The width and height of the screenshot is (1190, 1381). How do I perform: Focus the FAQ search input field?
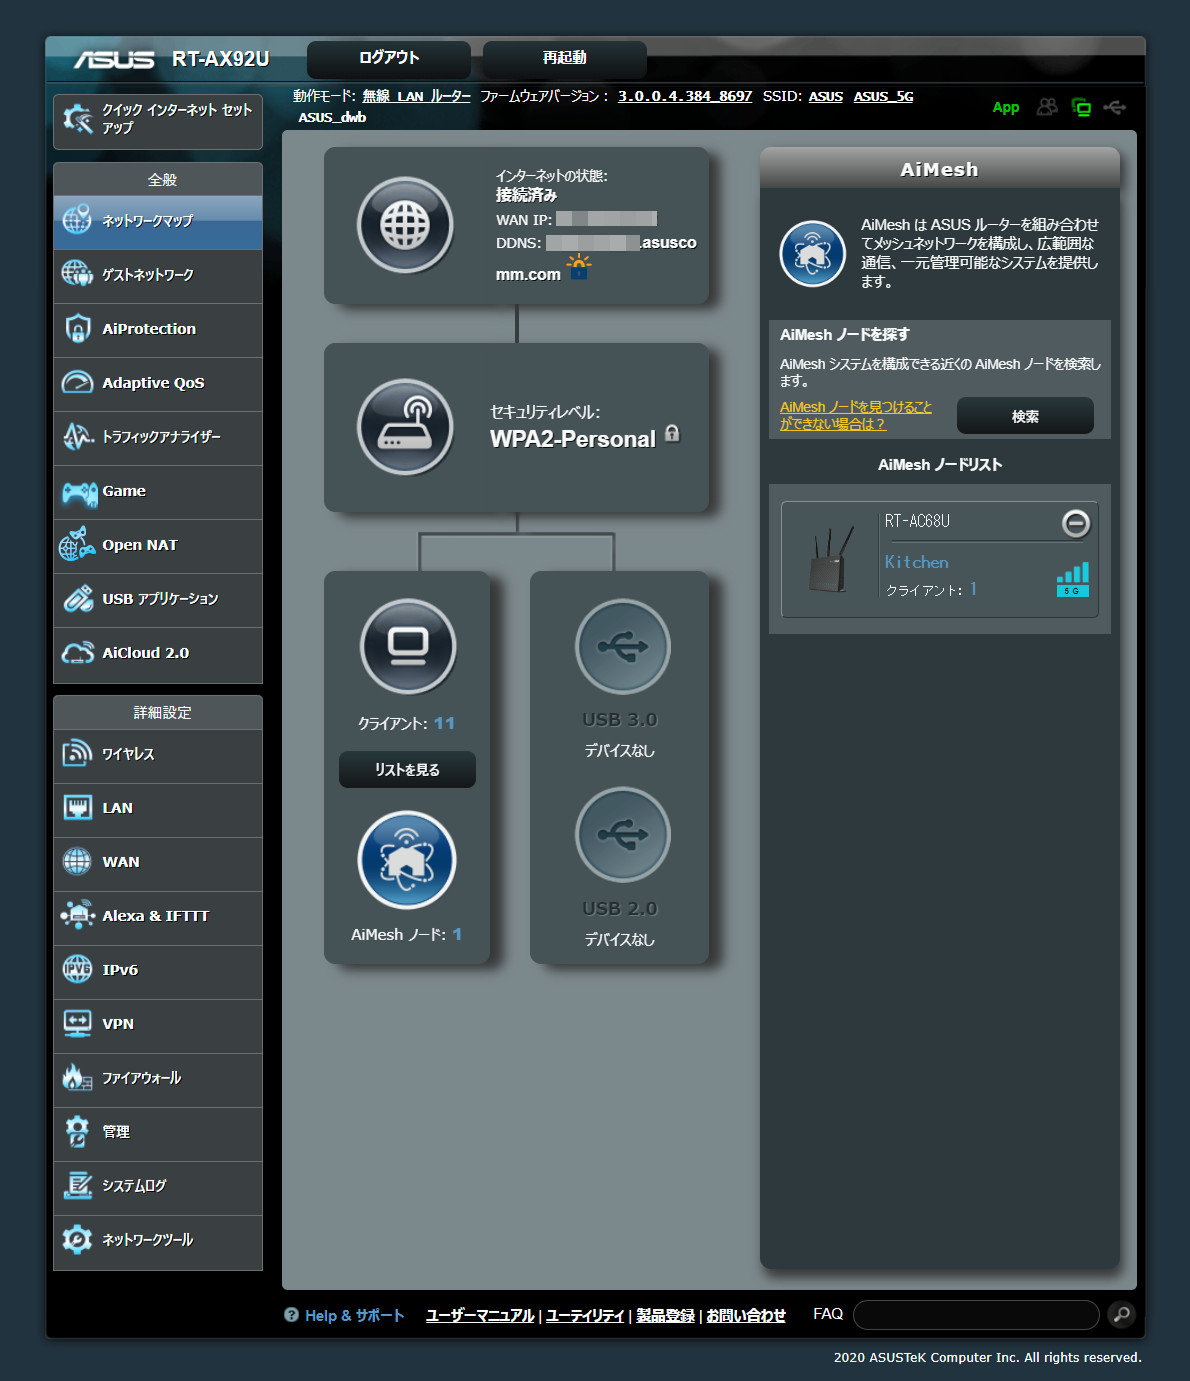976,1315
